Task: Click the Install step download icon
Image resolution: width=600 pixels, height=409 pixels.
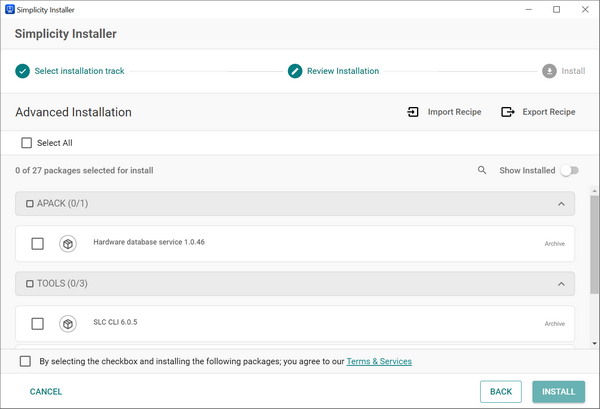Action: (549, 71)
